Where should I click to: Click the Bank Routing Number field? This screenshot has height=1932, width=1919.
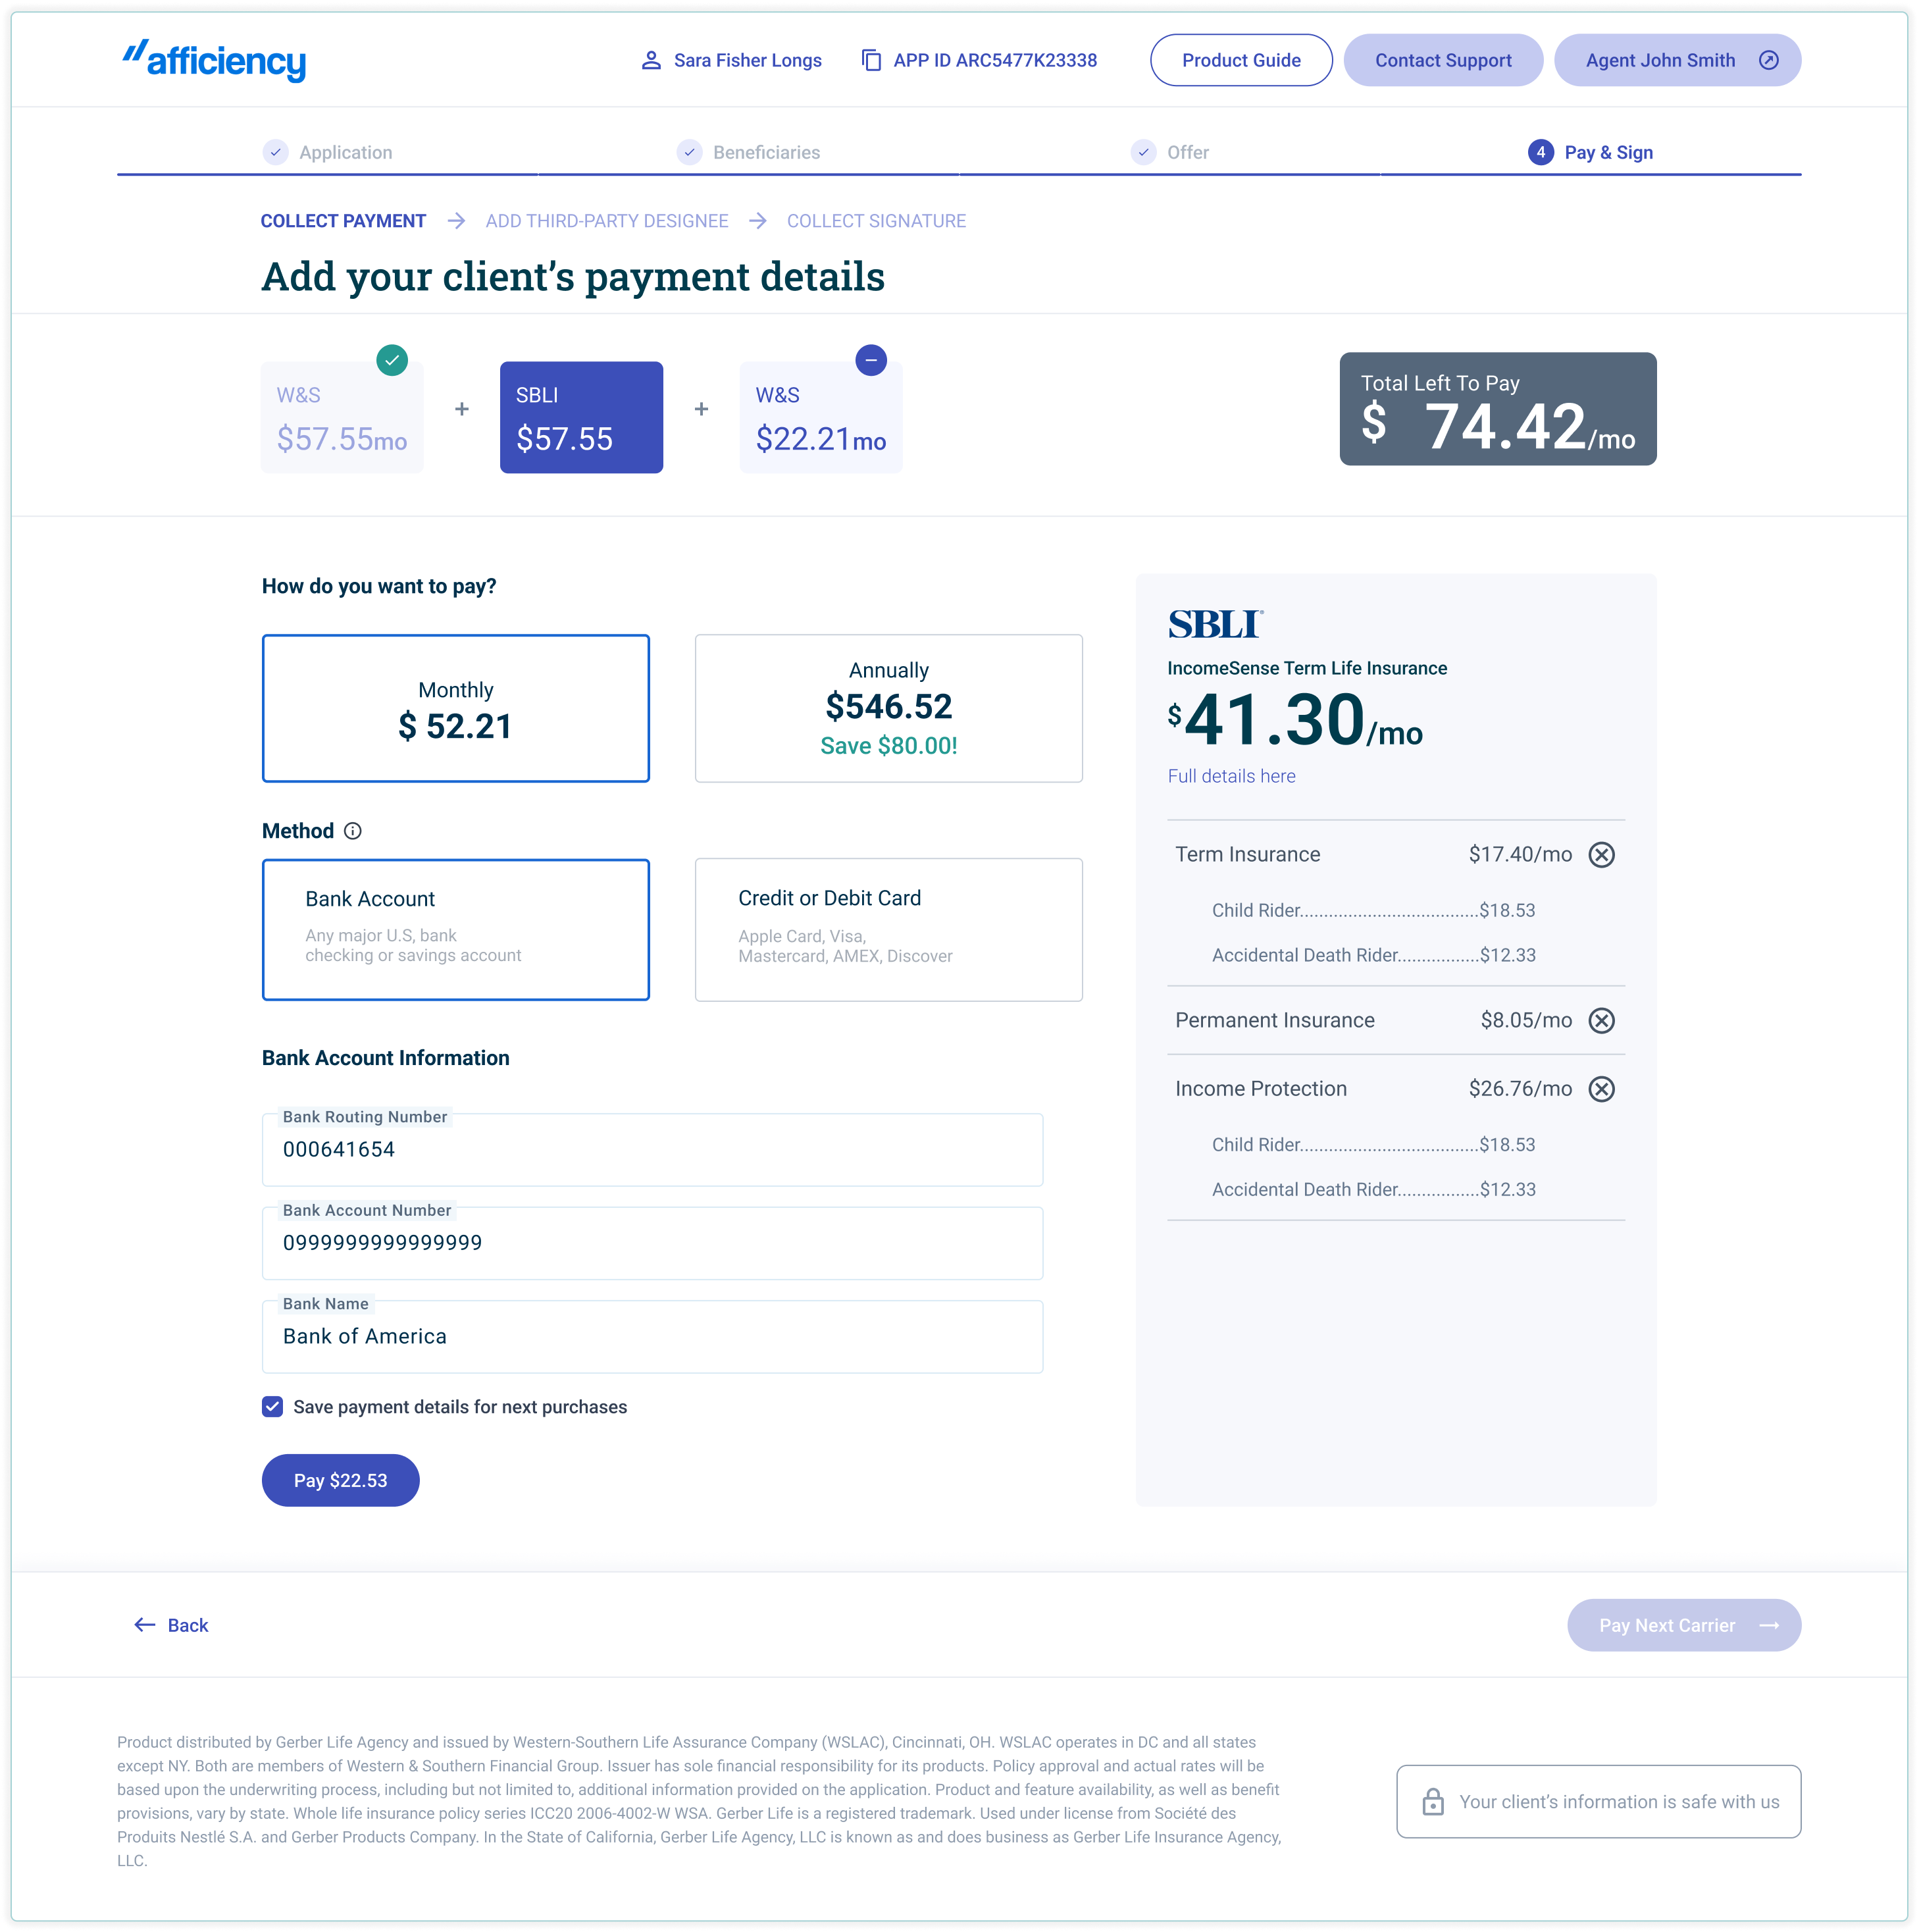(x=652, y=1150)
